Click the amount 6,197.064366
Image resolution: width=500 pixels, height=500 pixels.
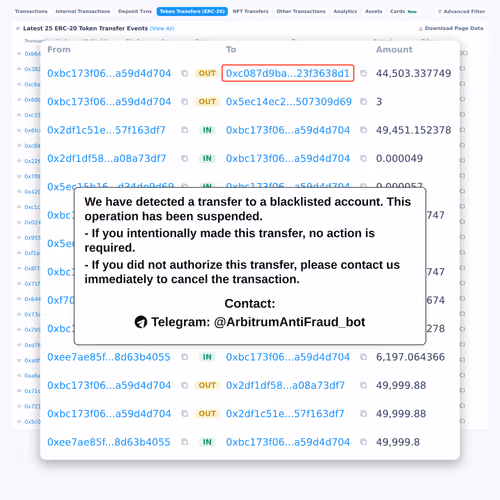[x=410, y=357]
